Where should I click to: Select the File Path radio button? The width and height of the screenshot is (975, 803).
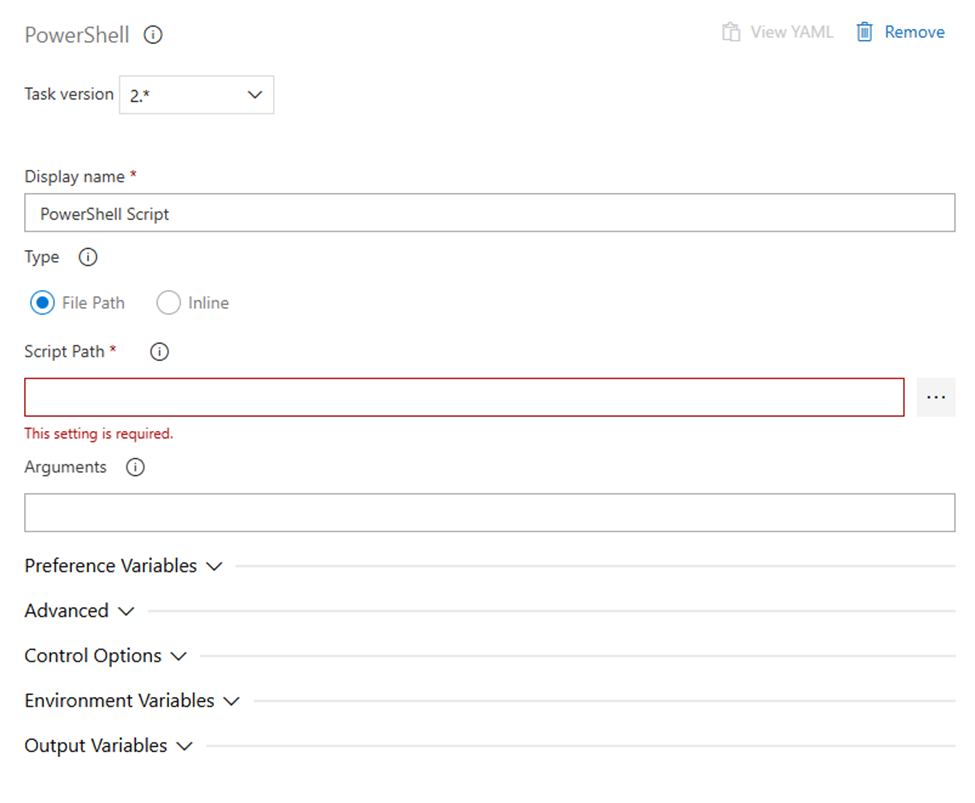(42, 303)
